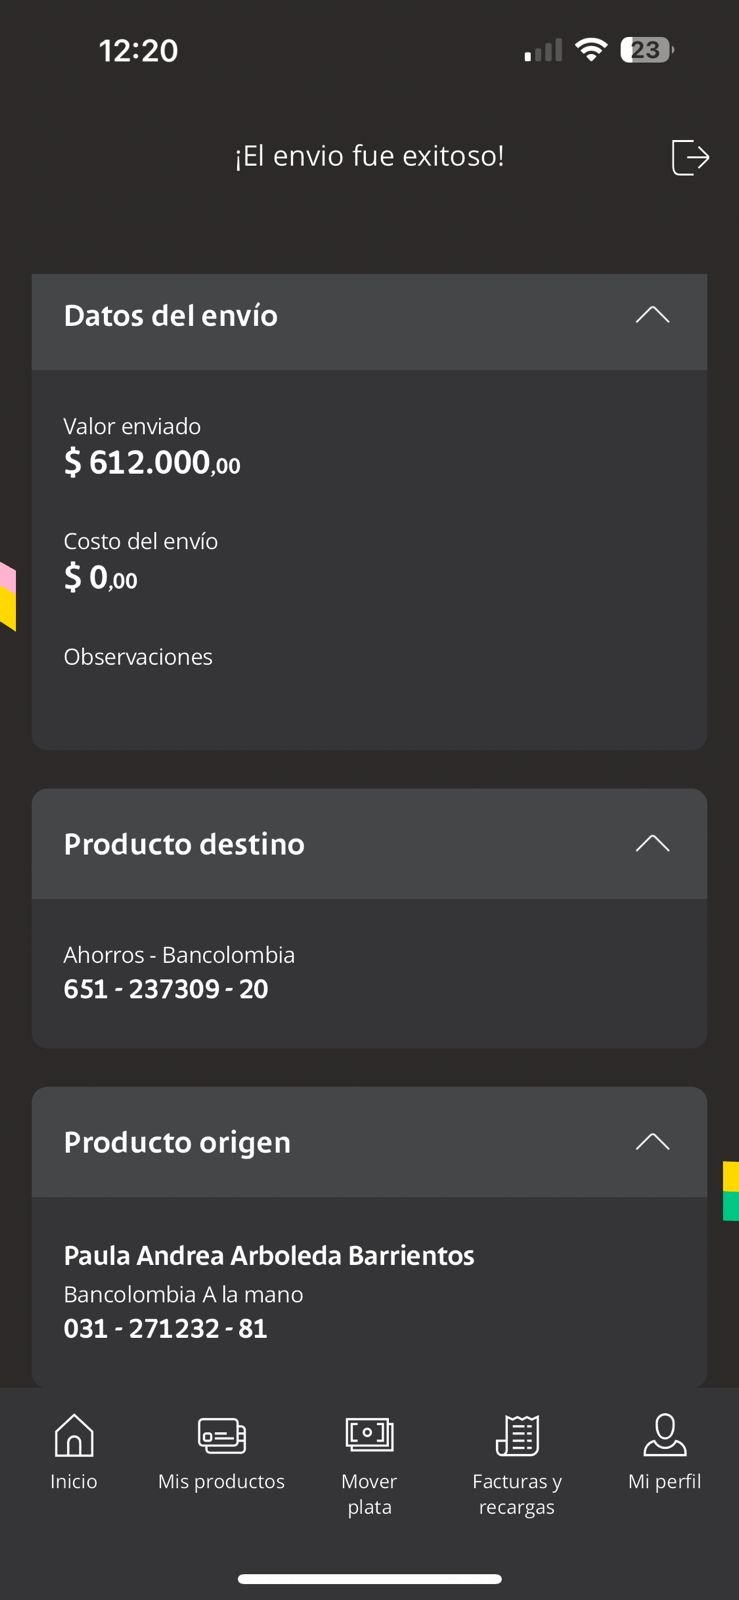Image resolution: width=739 pixels, height=1600 pixels.
Task: Open the Mis productos card icon
Action: [221, 1435]
